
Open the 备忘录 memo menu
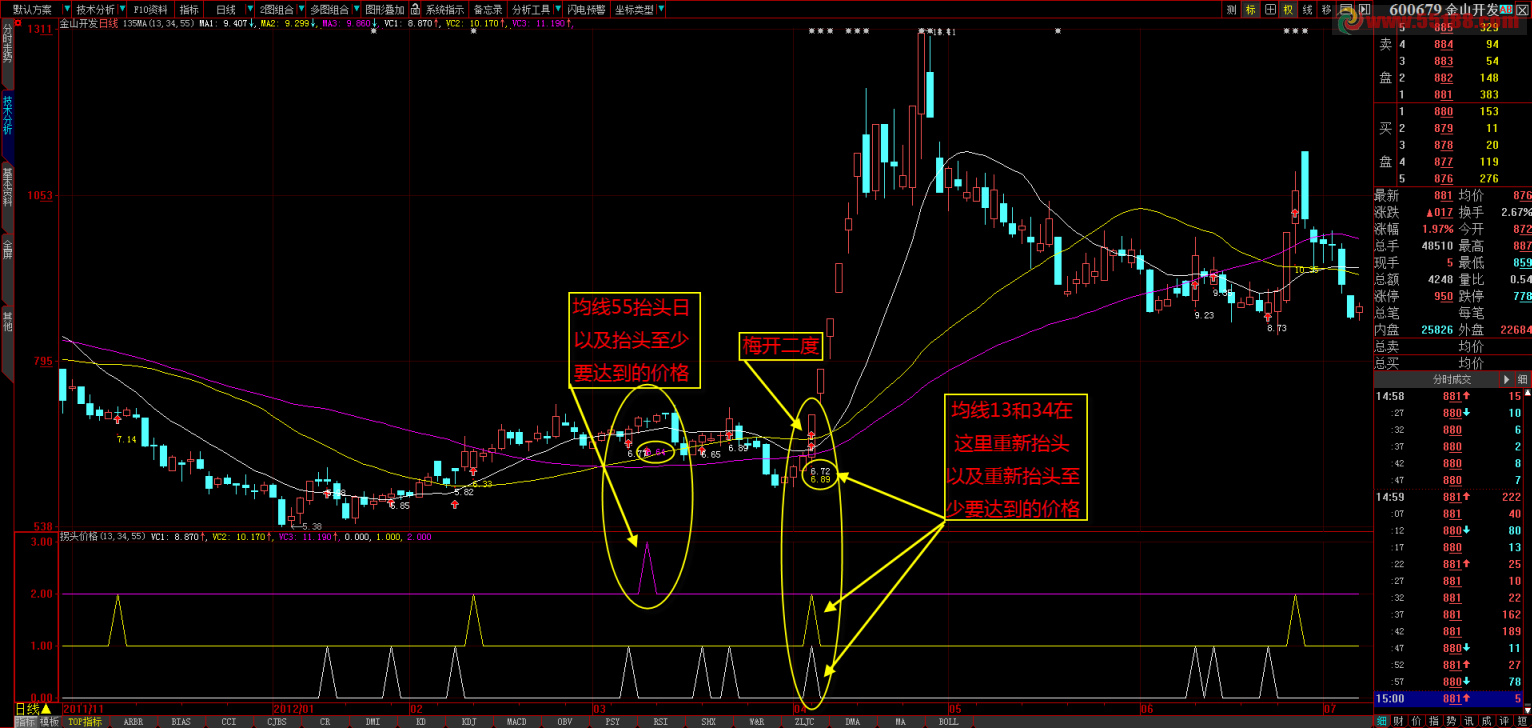click(x=488, y=9)
